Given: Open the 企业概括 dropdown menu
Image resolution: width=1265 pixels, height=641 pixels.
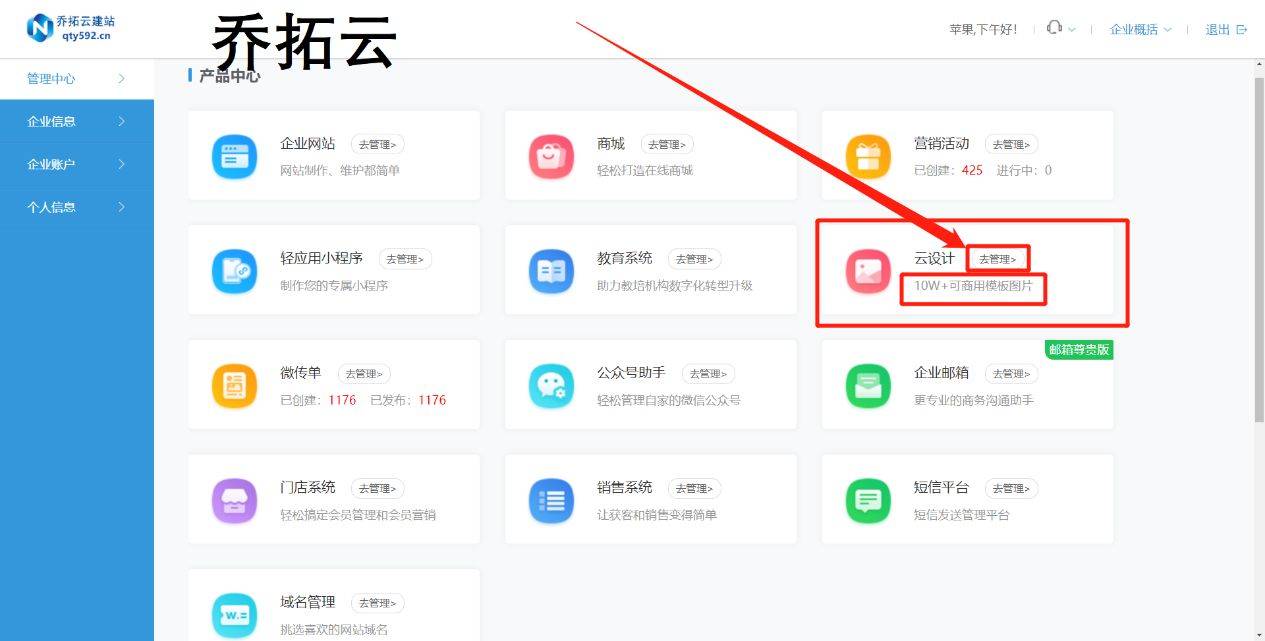Looking at the screenshot, I should (1141, 30).
